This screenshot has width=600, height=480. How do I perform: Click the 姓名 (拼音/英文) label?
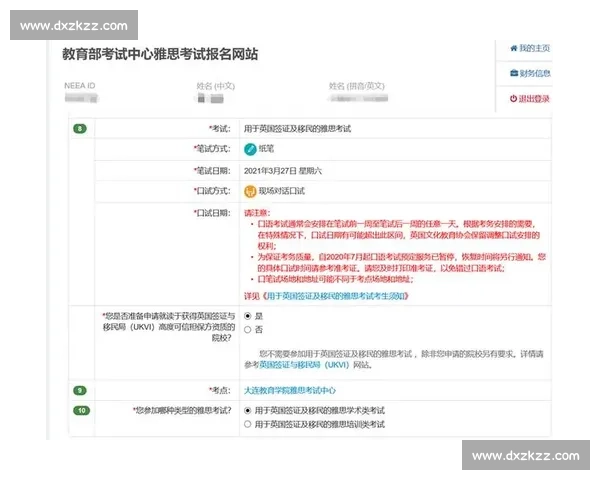coord(357,86)
